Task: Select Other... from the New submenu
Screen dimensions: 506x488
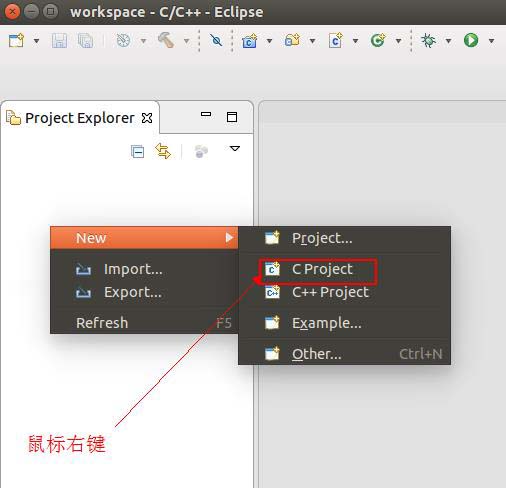Action: coord(344,354)
